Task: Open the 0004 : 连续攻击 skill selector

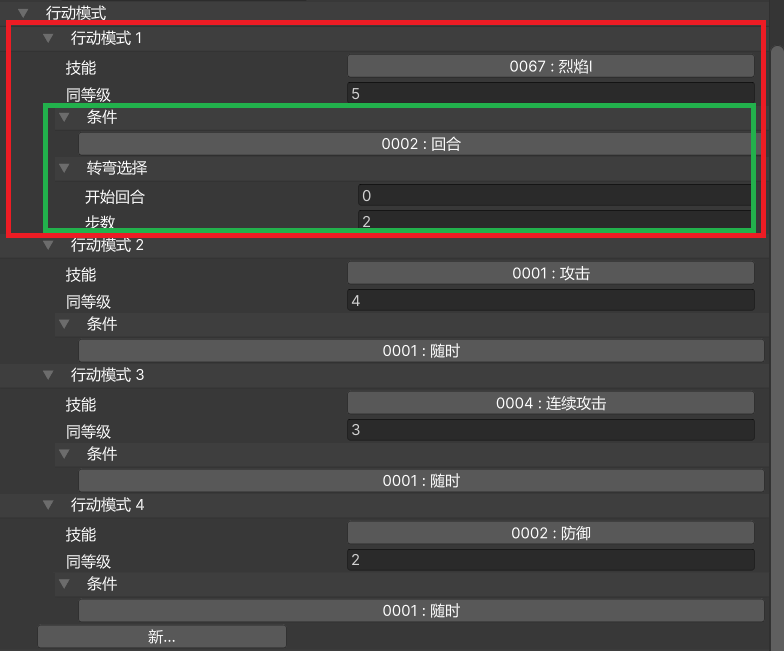Action: [x=550, y=404]
